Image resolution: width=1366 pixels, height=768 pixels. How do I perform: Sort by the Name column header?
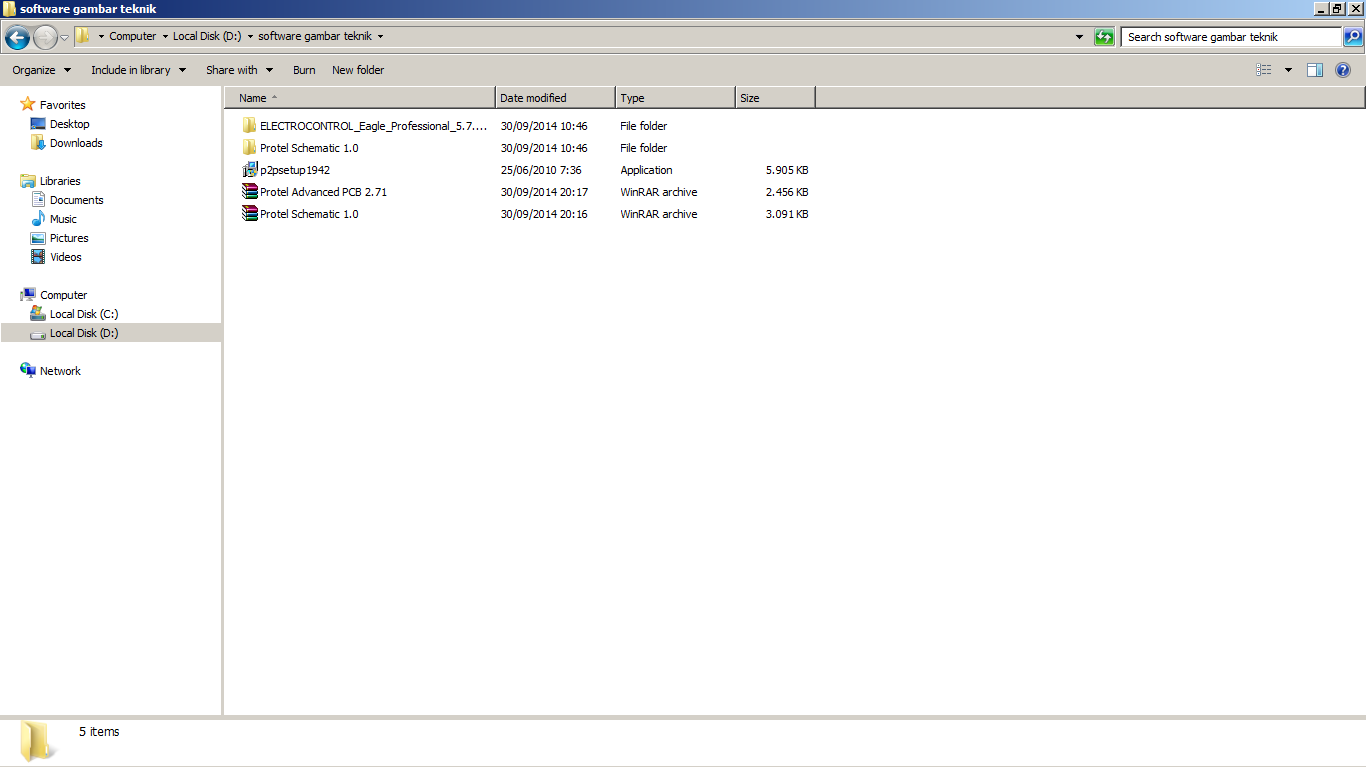coord(360,98)
